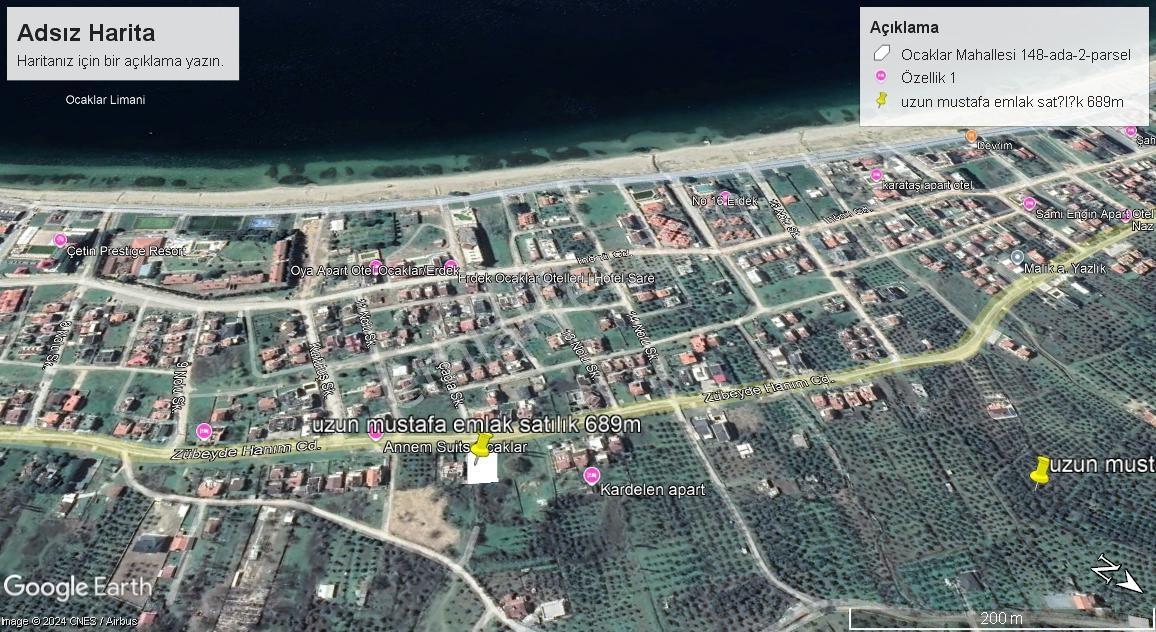Click the 'Ocaklar Limani' label over the sea

(105, 100)
